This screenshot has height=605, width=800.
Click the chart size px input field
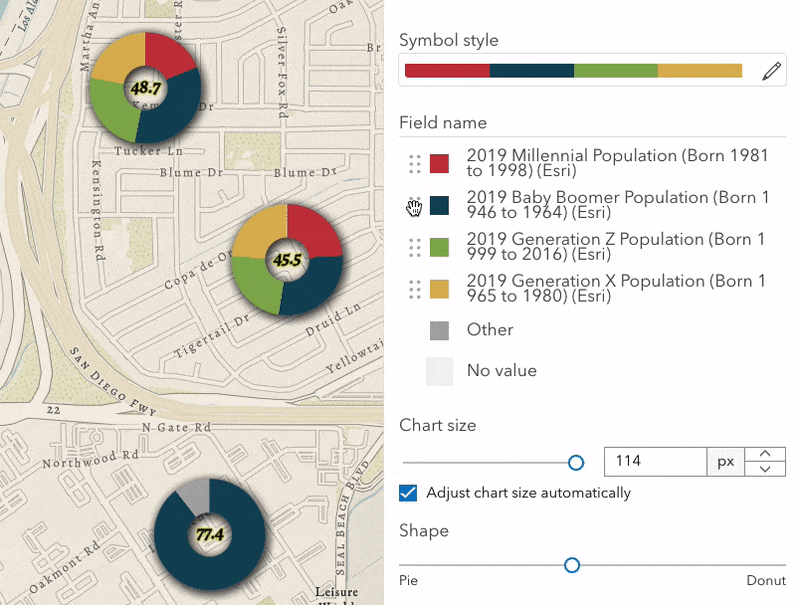coord(656,462)
